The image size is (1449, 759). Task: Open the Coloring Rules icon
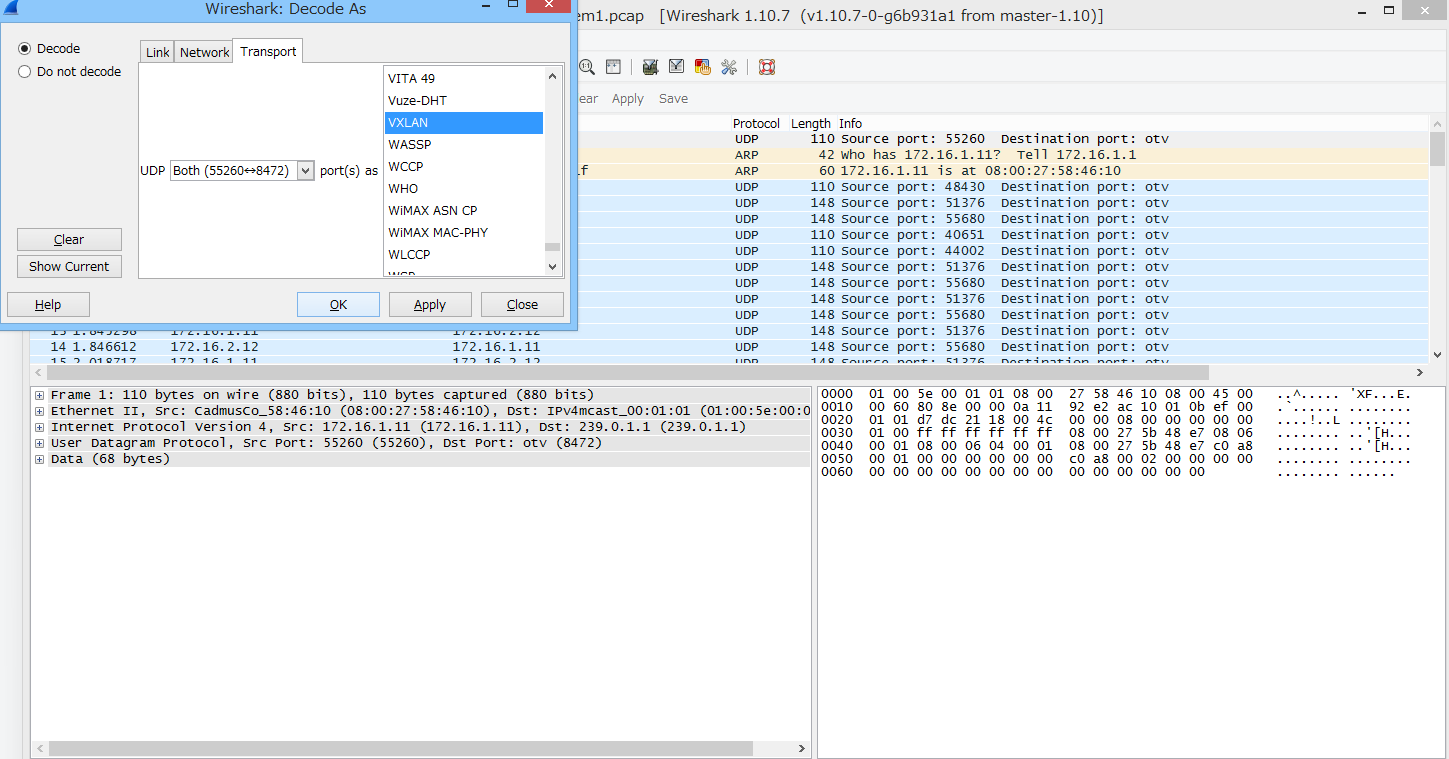click(703, 67)
